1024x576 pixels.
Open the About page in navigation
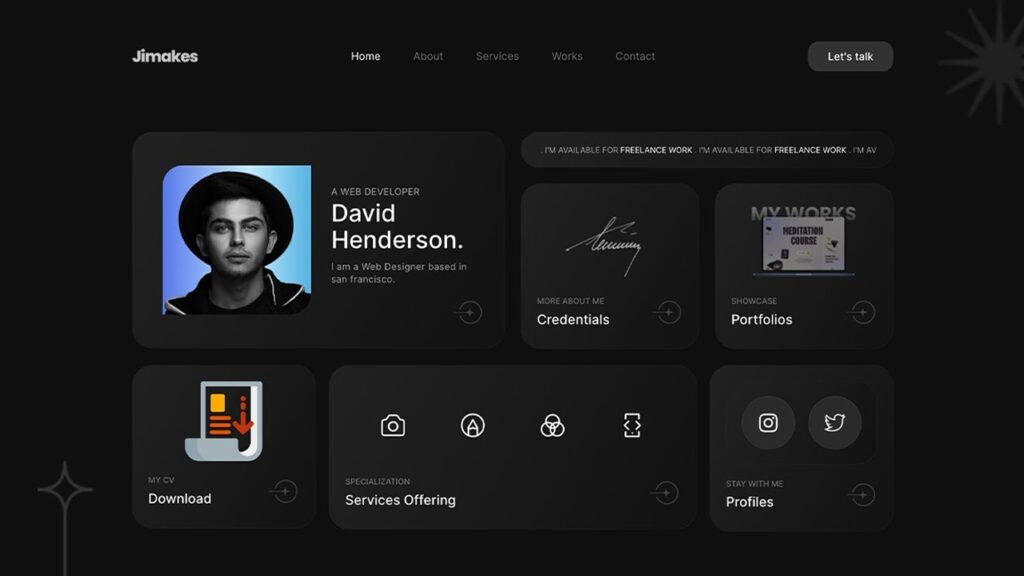point(428,56)
